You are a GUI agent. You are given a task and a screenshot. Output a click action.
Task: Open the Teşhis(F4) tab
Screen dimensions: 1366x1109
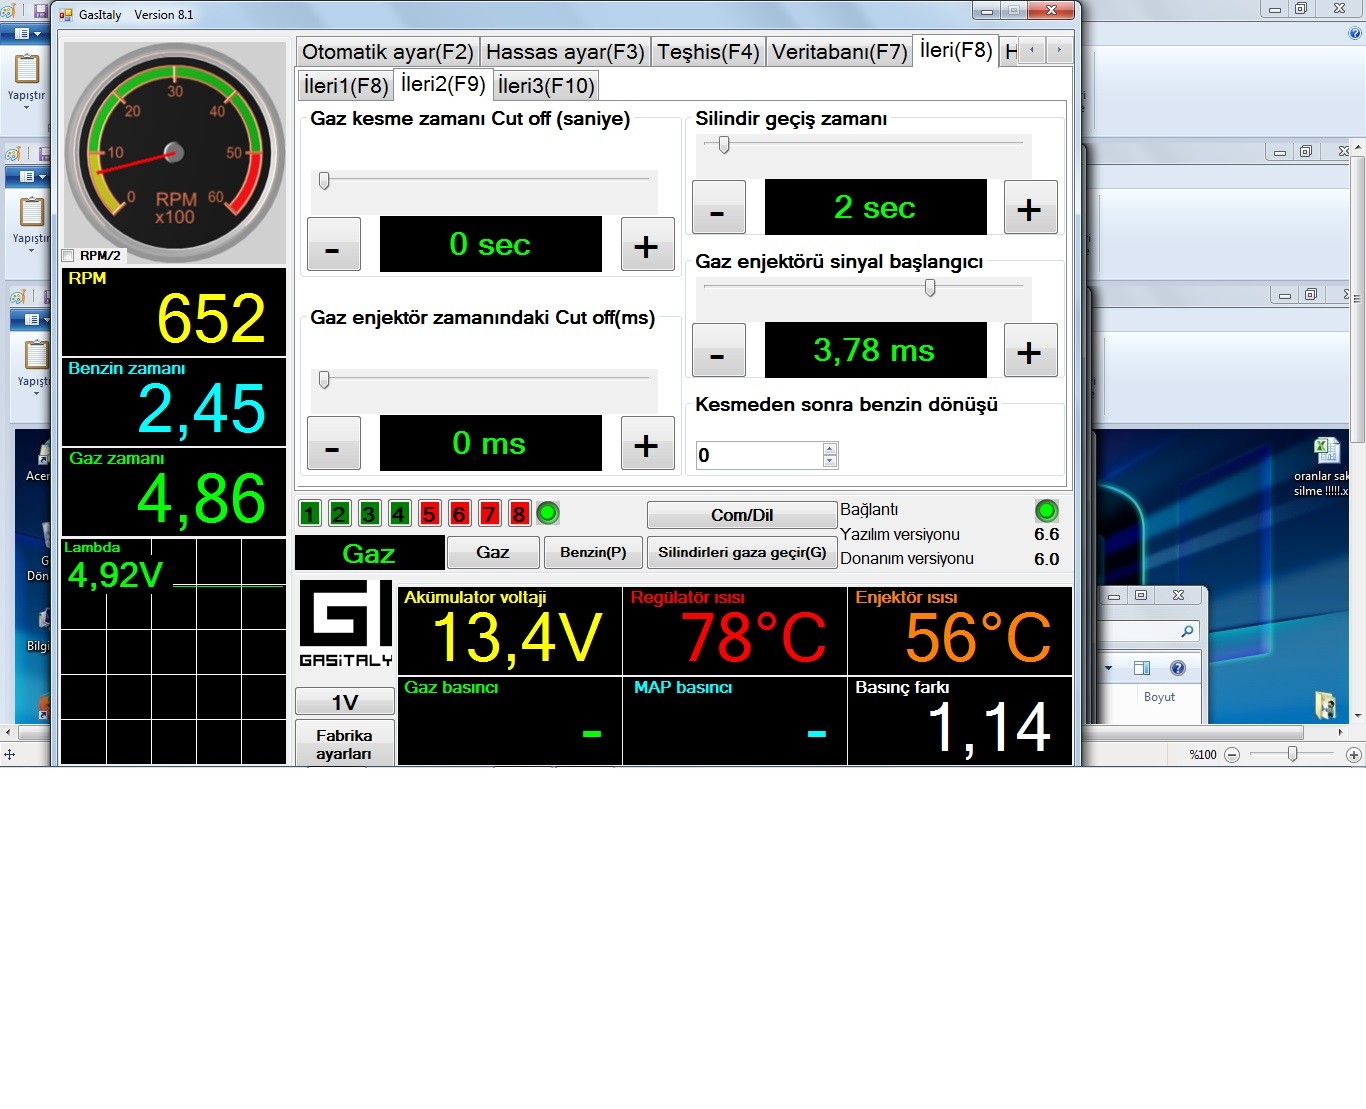(707, 52)
